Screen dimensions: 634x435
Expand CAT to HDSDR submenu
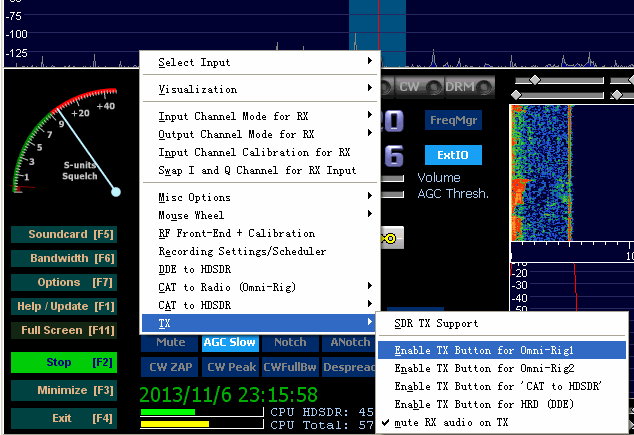point(260,305)
